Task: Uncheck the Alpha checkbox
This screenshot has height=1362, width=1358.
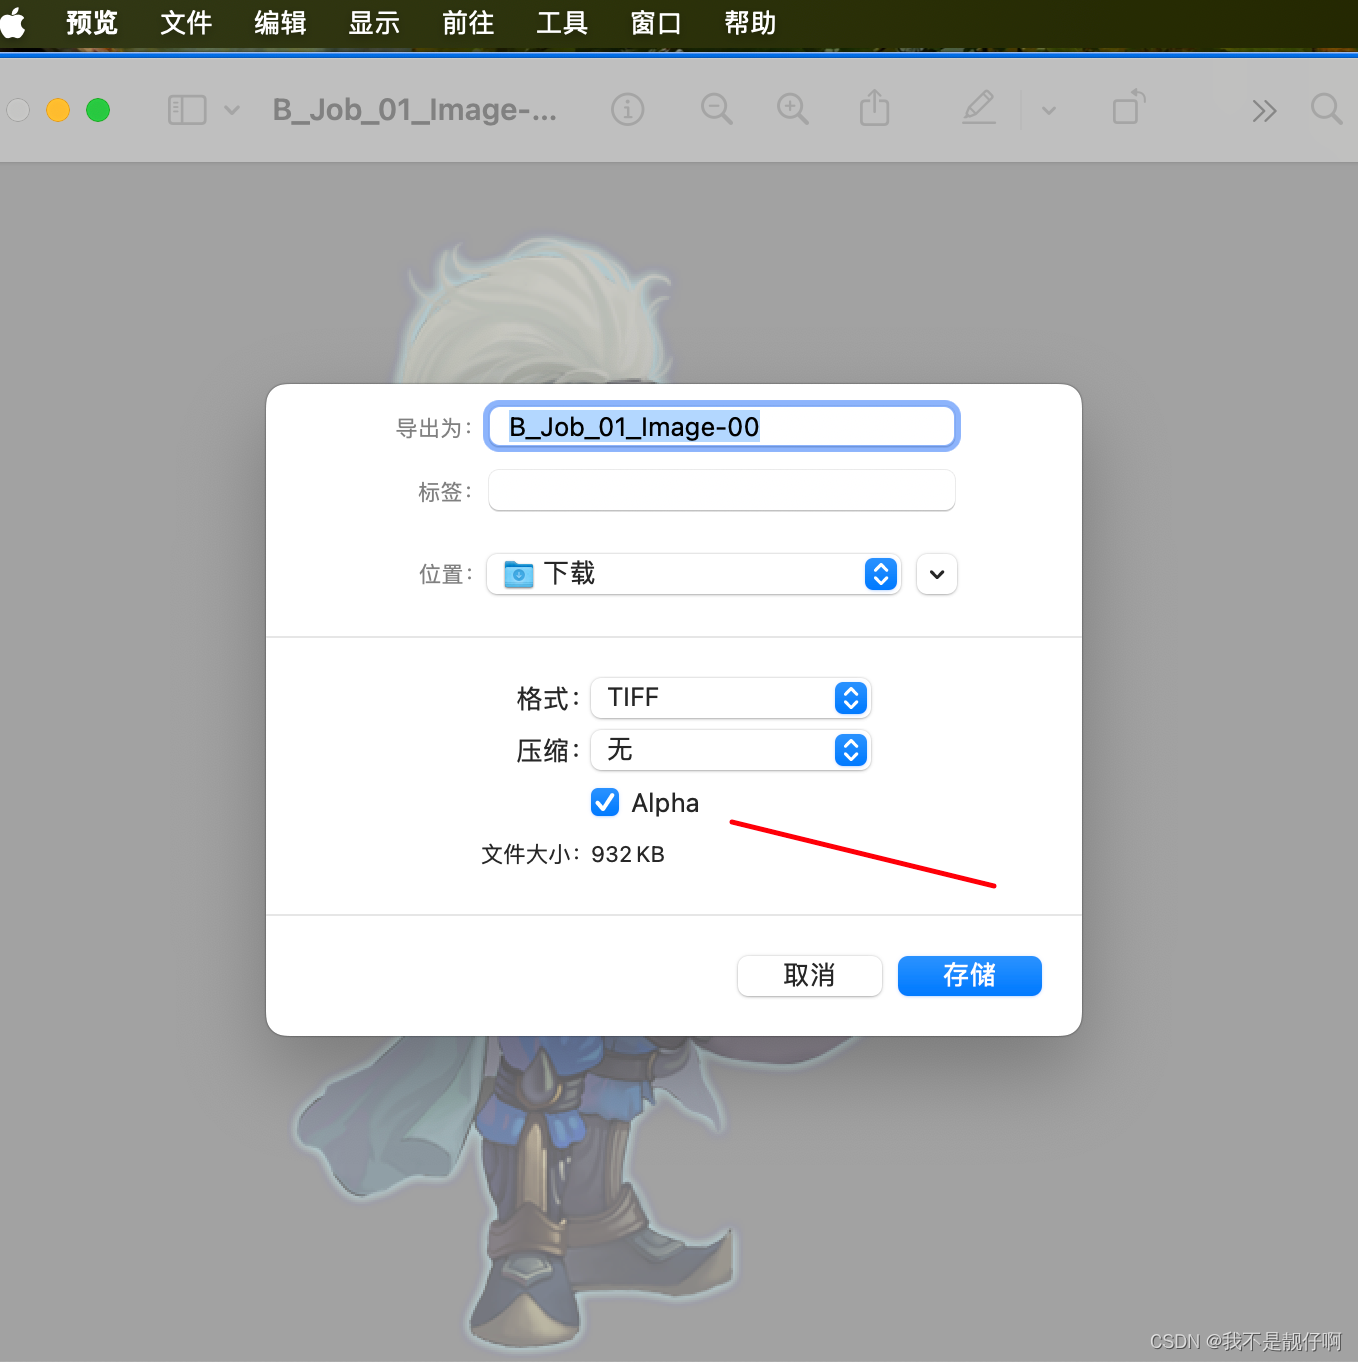Action: pos(605,802)
